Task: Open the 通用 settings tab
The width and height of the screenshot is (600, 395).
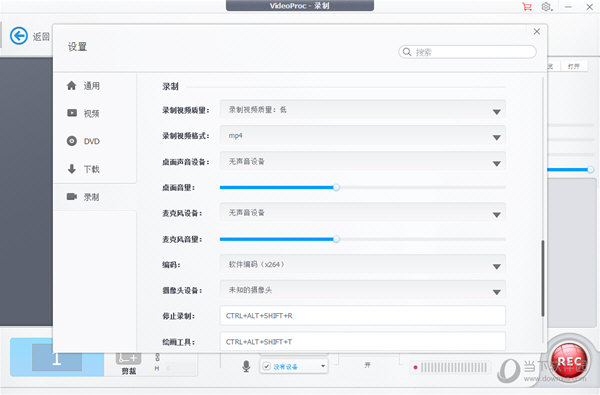Action: pyautogui.click(x=95, y=86)
